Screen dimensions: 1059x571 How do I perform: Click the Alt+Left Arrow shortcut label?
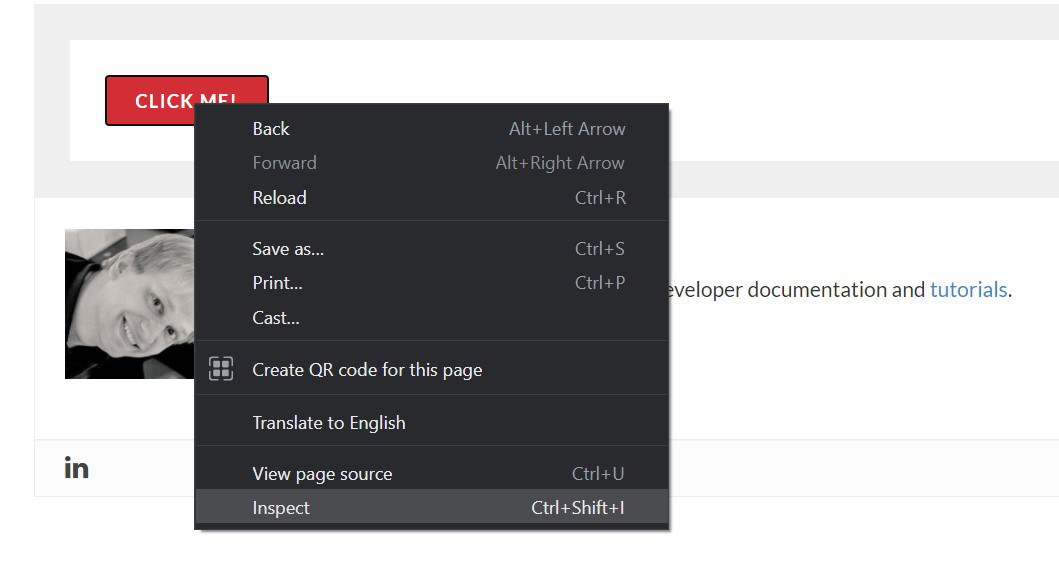567,129
